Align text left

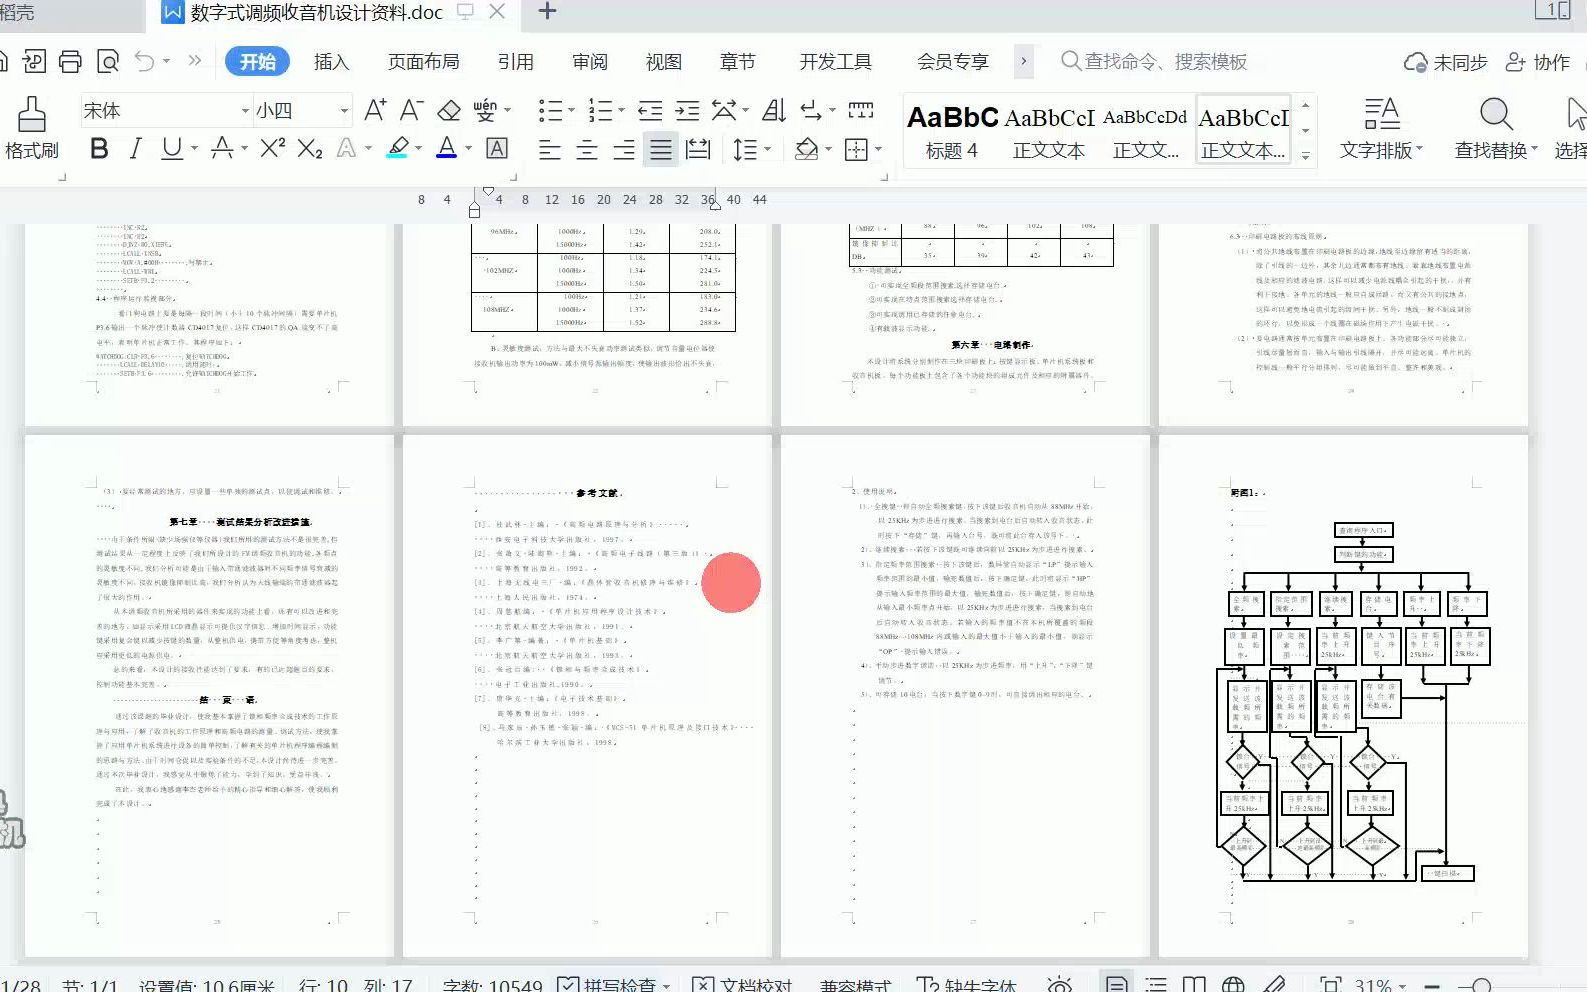coord(549,150)
